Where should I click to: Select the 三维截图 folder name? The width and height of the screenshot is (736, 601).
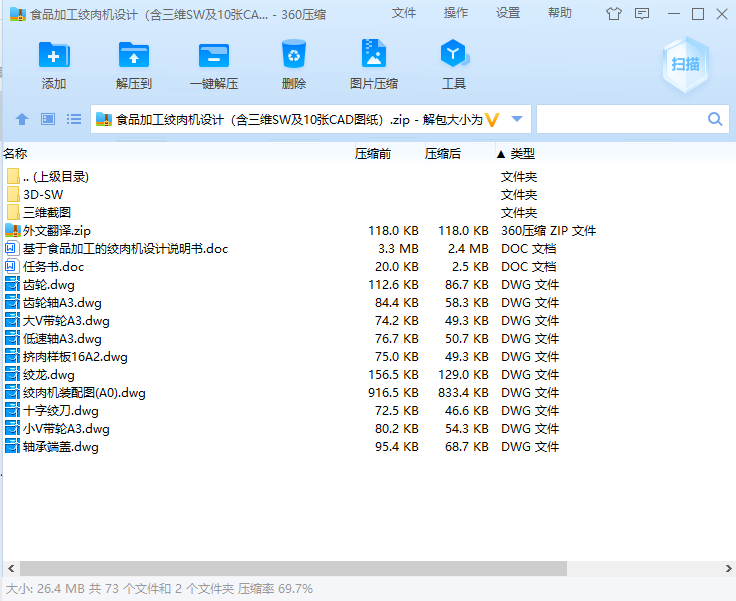point(47,212)
